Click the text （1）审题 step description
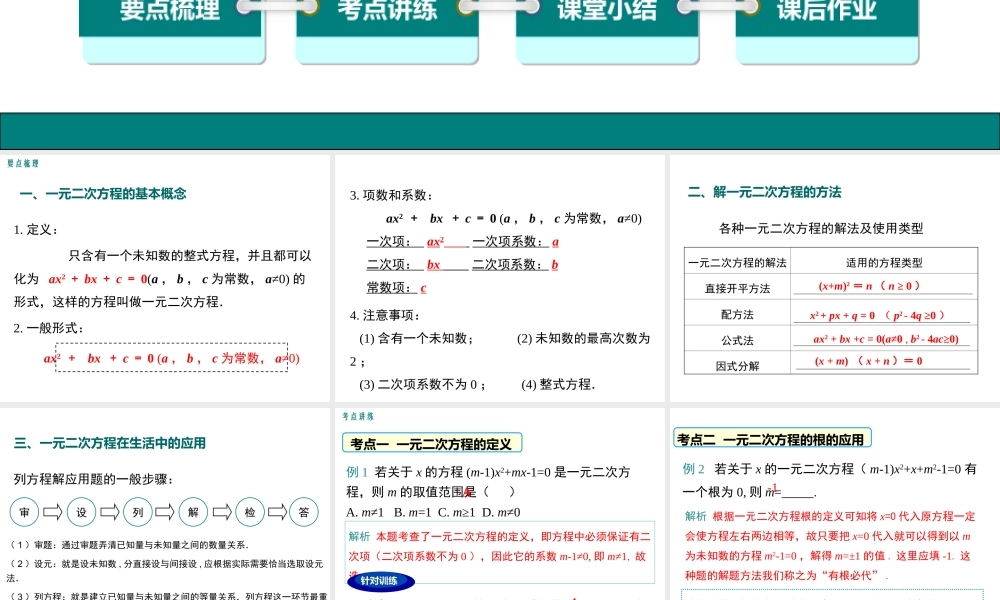1000x600 pixels. pos(128,545)
